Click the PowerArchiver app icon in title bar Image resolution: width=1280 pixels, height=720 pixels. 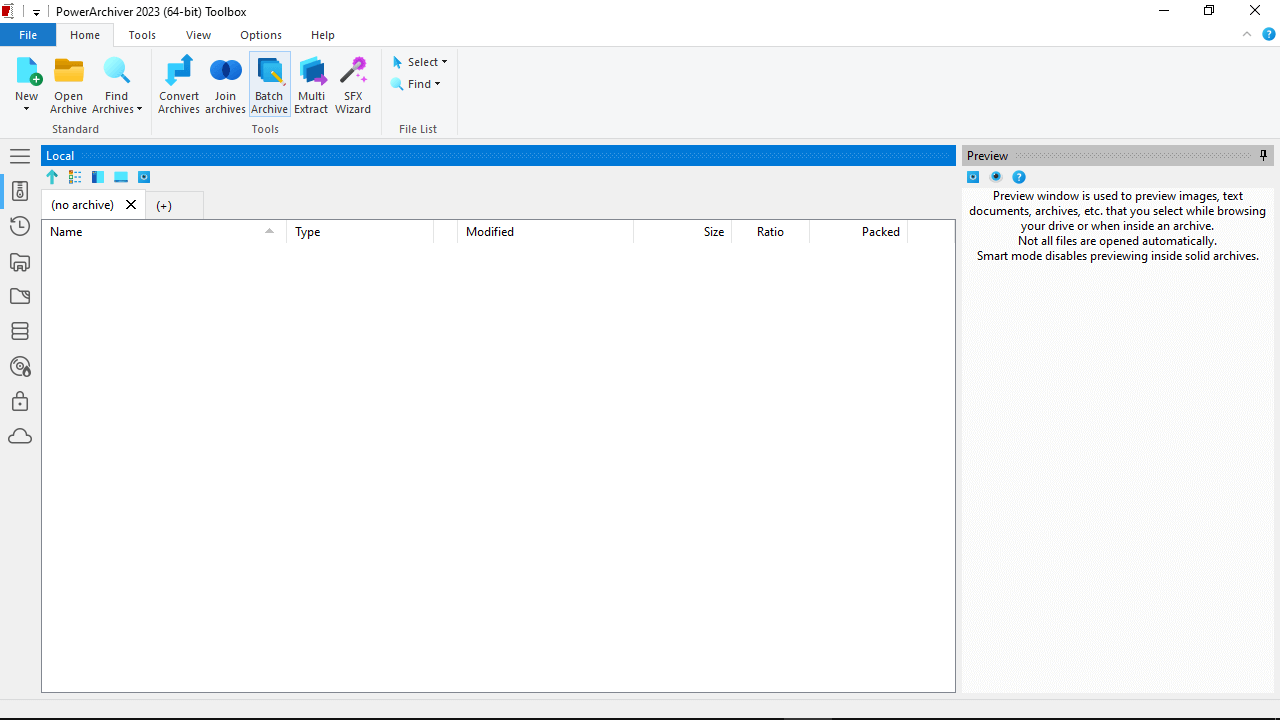pyautogui.click(x=8, y=12)
